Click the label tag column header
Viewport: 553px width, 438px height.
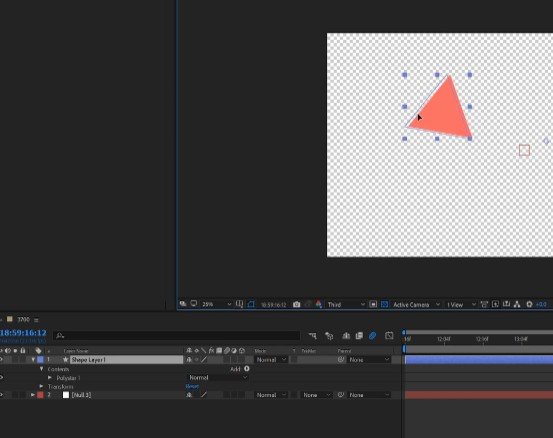click(38, 351)
